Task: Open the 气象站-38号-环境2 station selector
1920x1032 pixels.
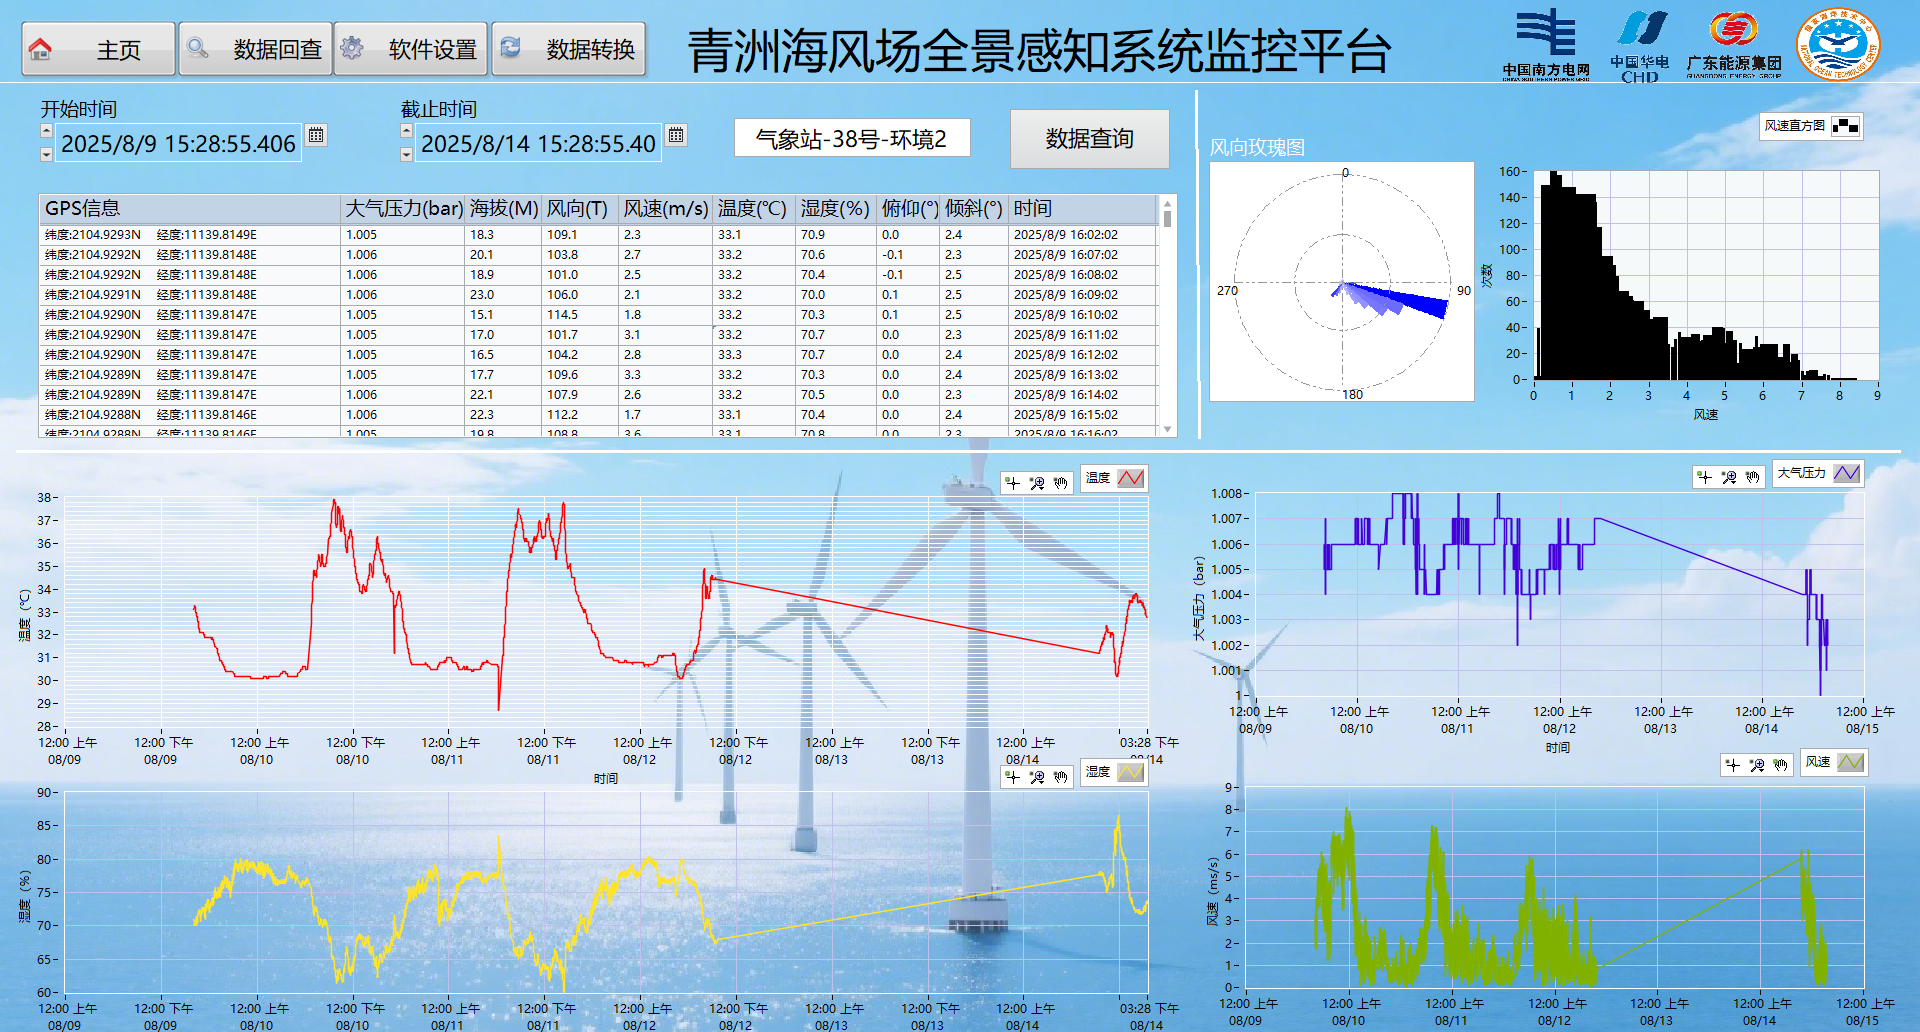Action: [852, 139]
